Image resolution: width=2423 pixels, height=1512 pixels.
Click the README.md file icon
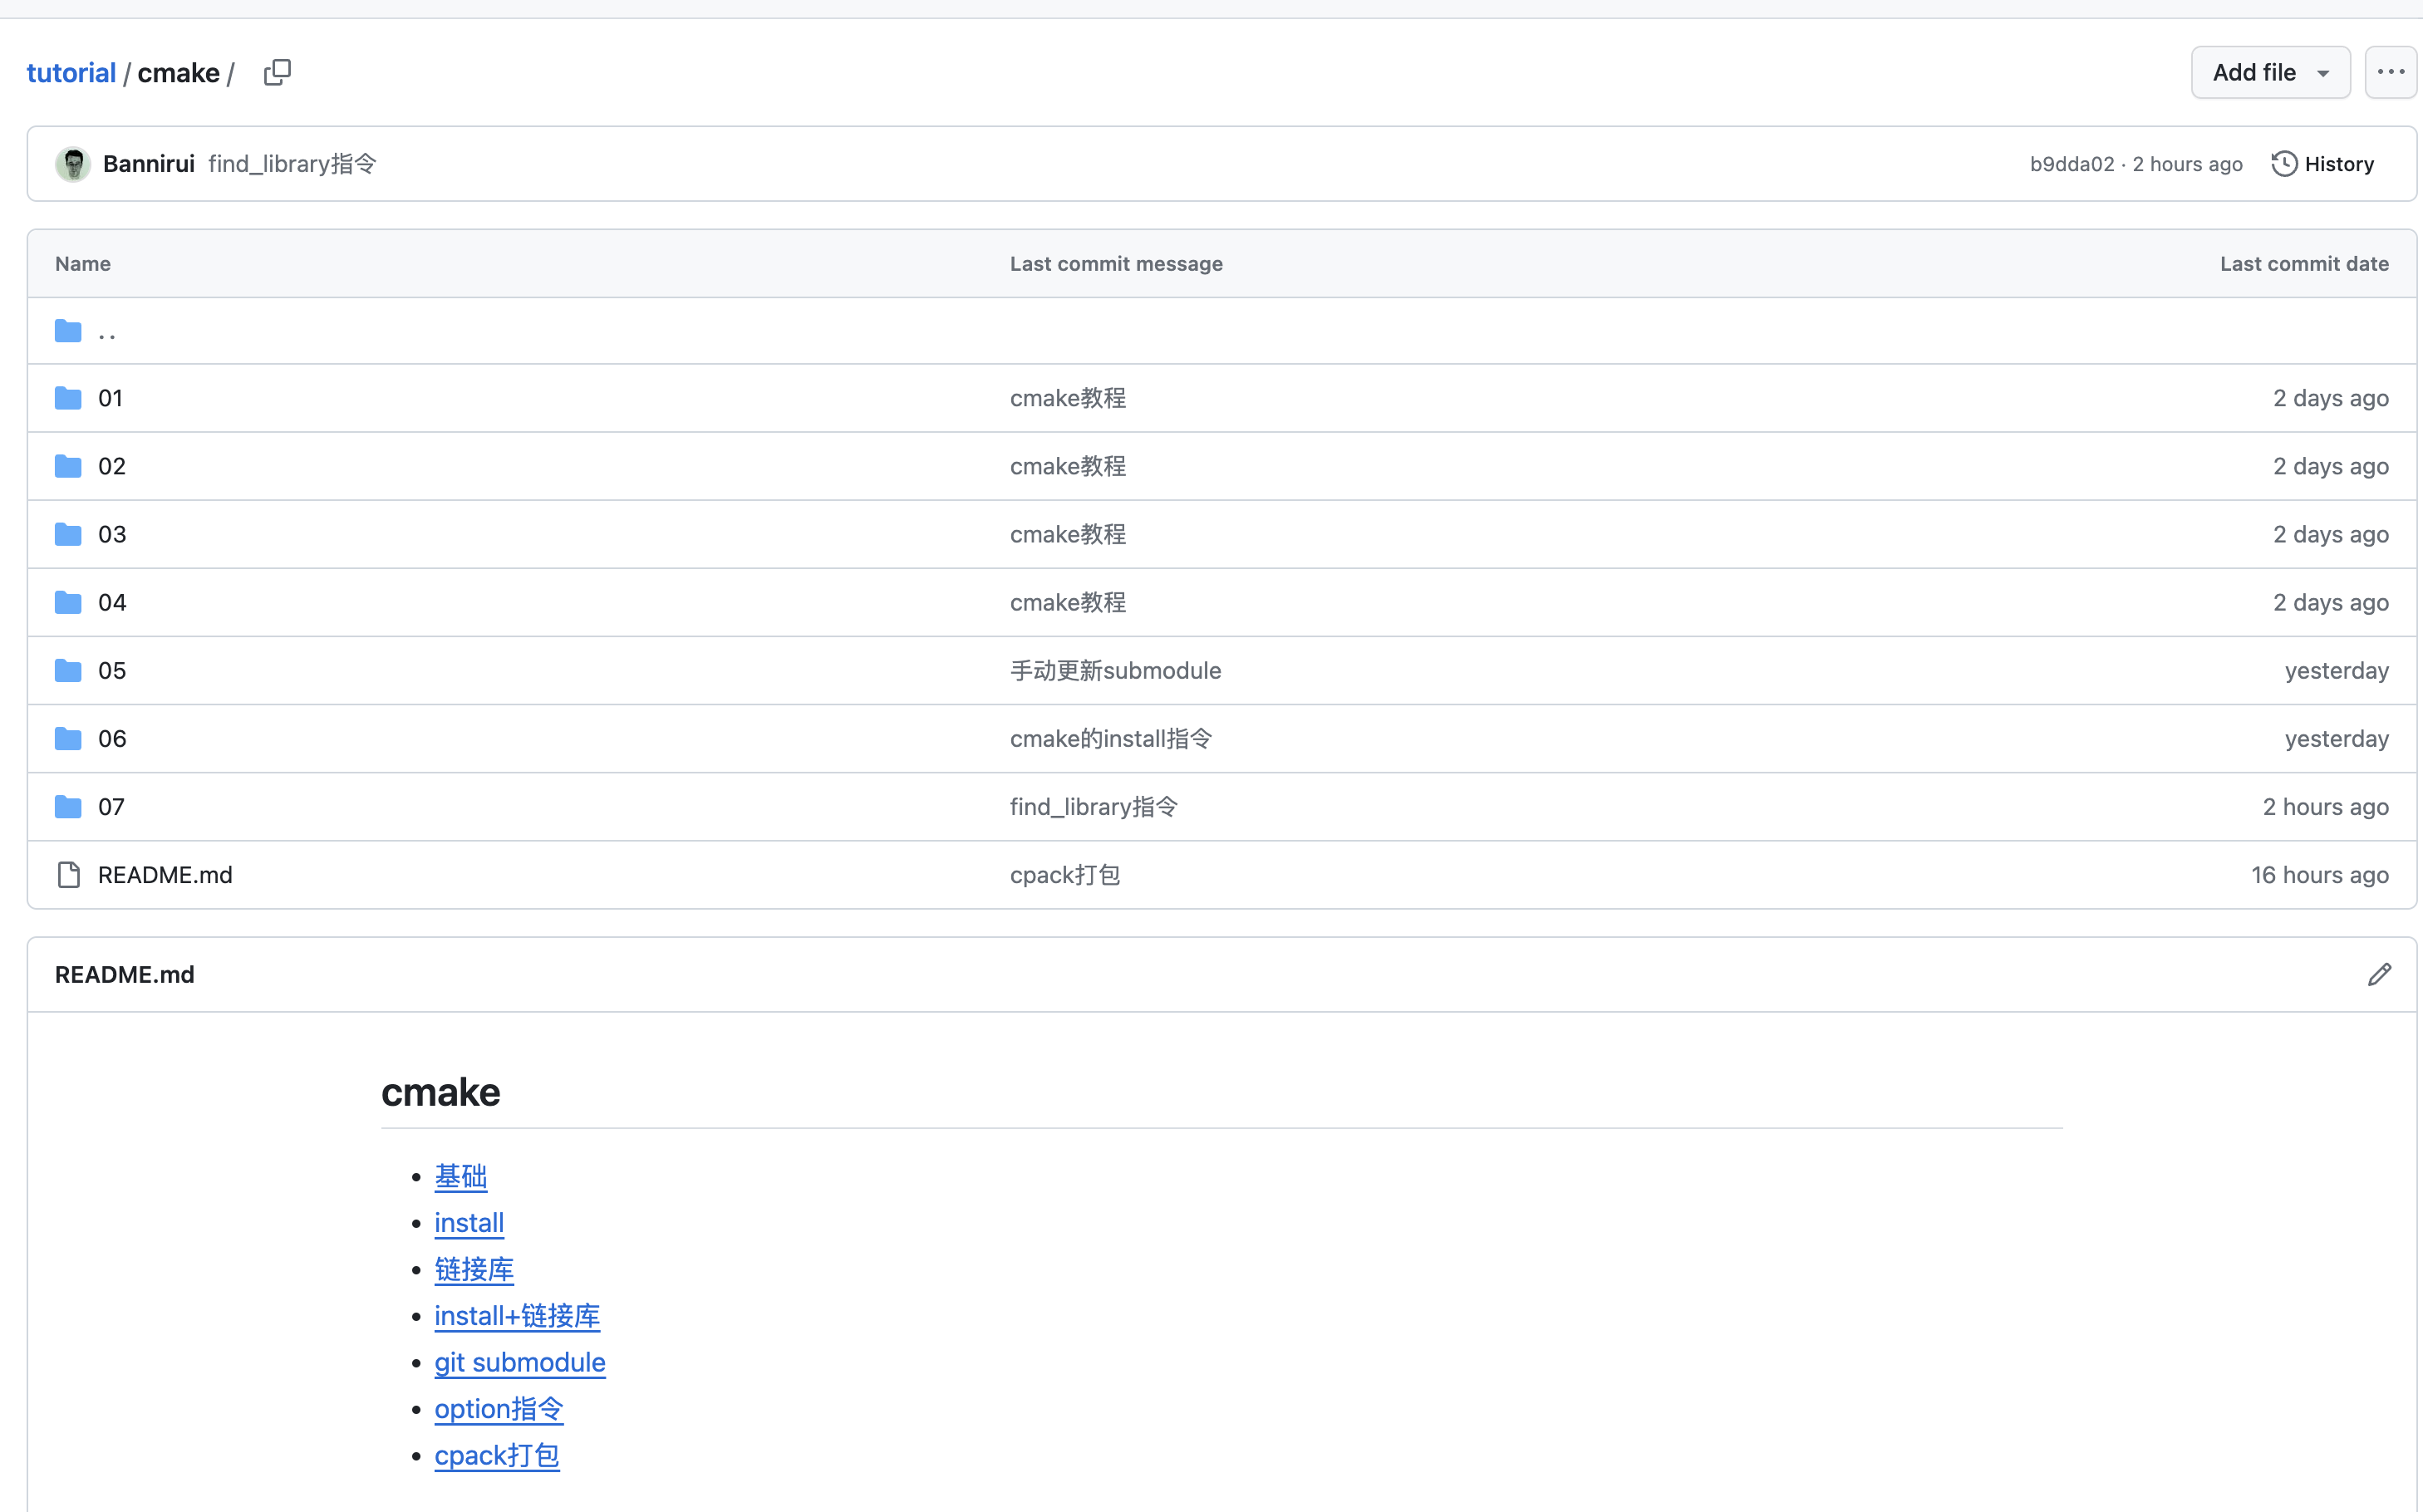(x=68, y=875)
